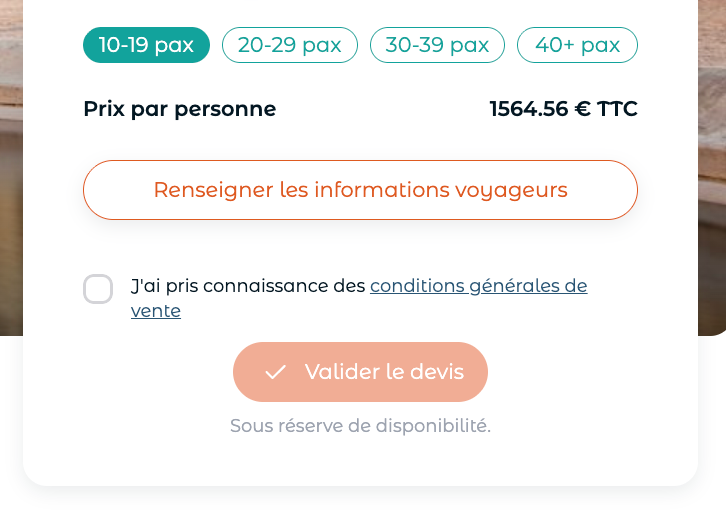Choose the 20-29 pax option

pyautogui.click(x=290, y=45)
